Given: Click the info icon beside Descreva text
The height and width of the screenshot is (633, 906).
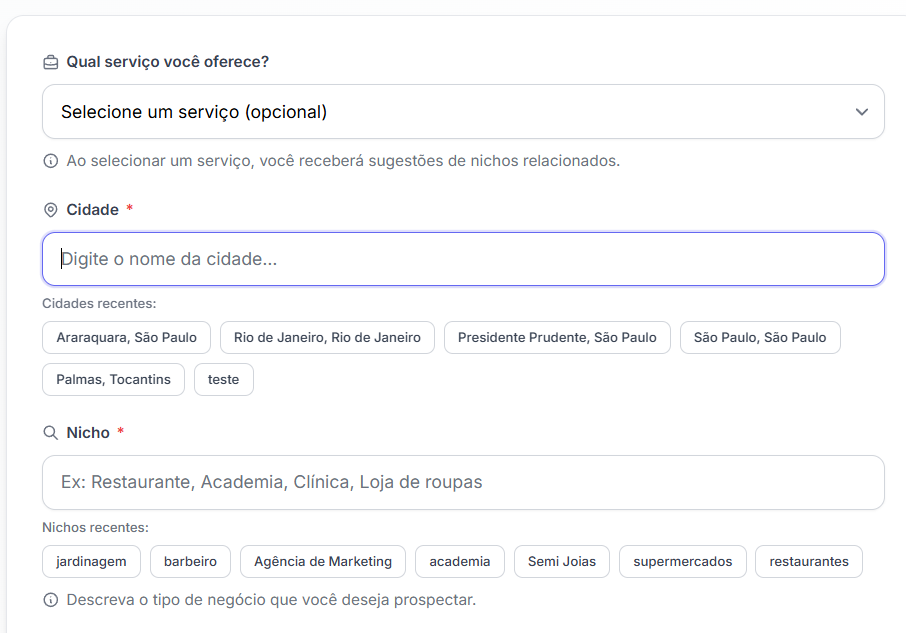Looking at the screenshot, I should point(51,600).
